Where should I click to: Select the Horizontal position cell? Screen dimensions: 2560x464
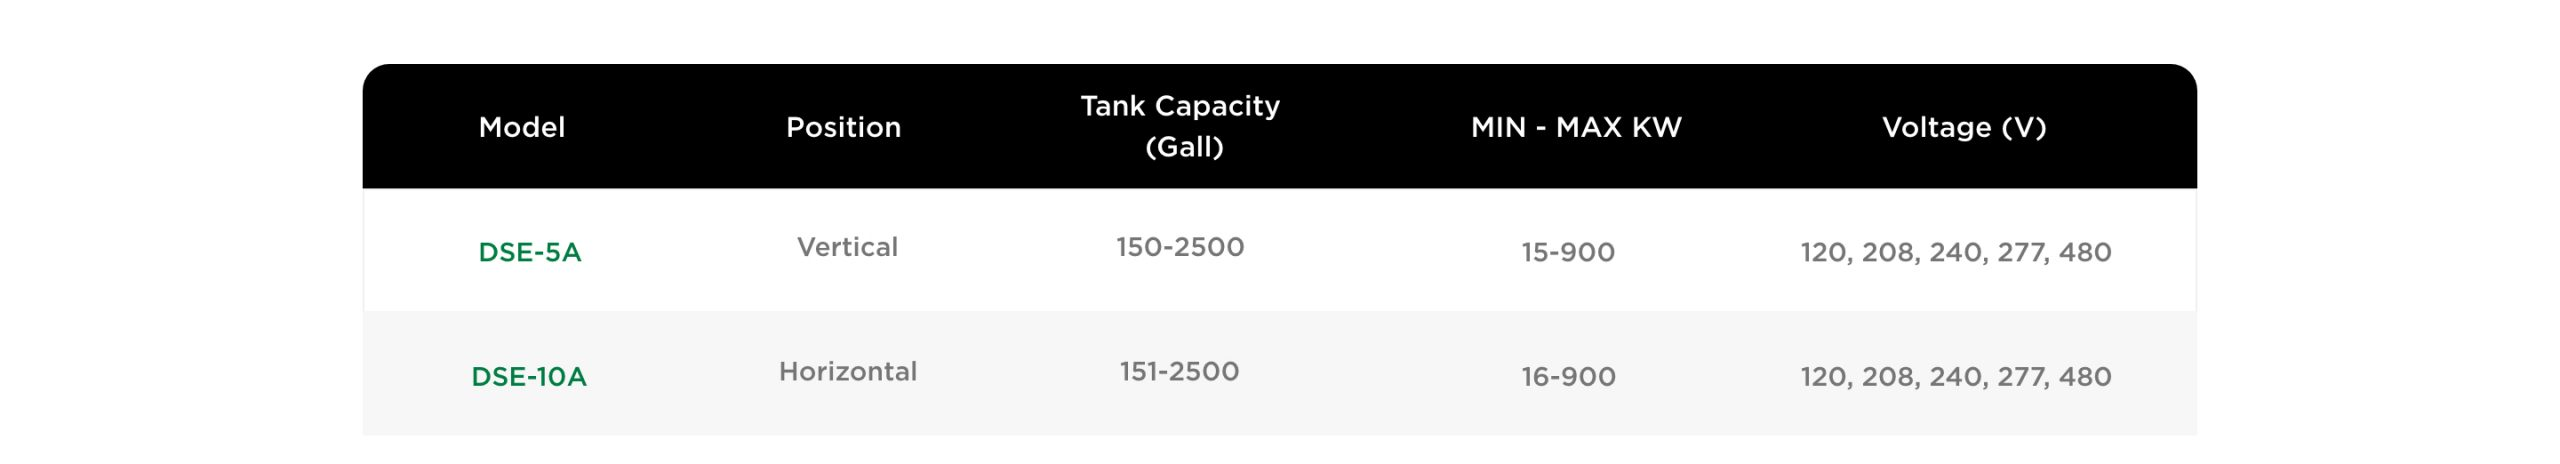pos(847,372)
